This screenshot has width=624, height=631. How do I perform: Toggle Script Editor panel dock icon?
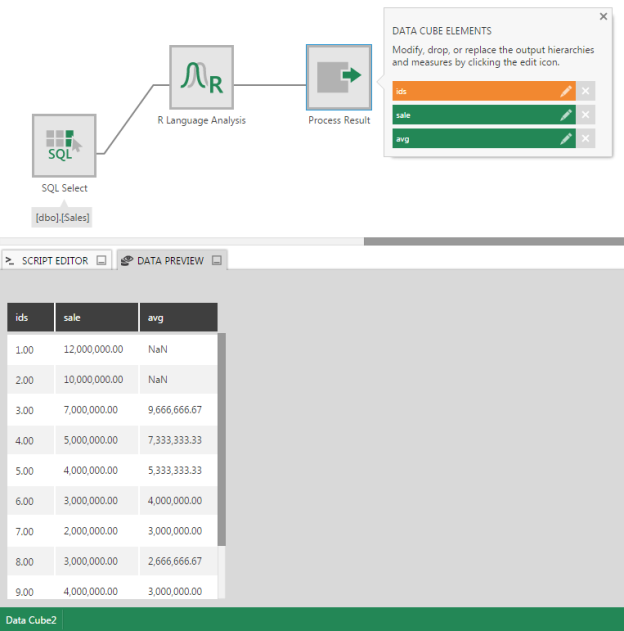tap(101, 261)
